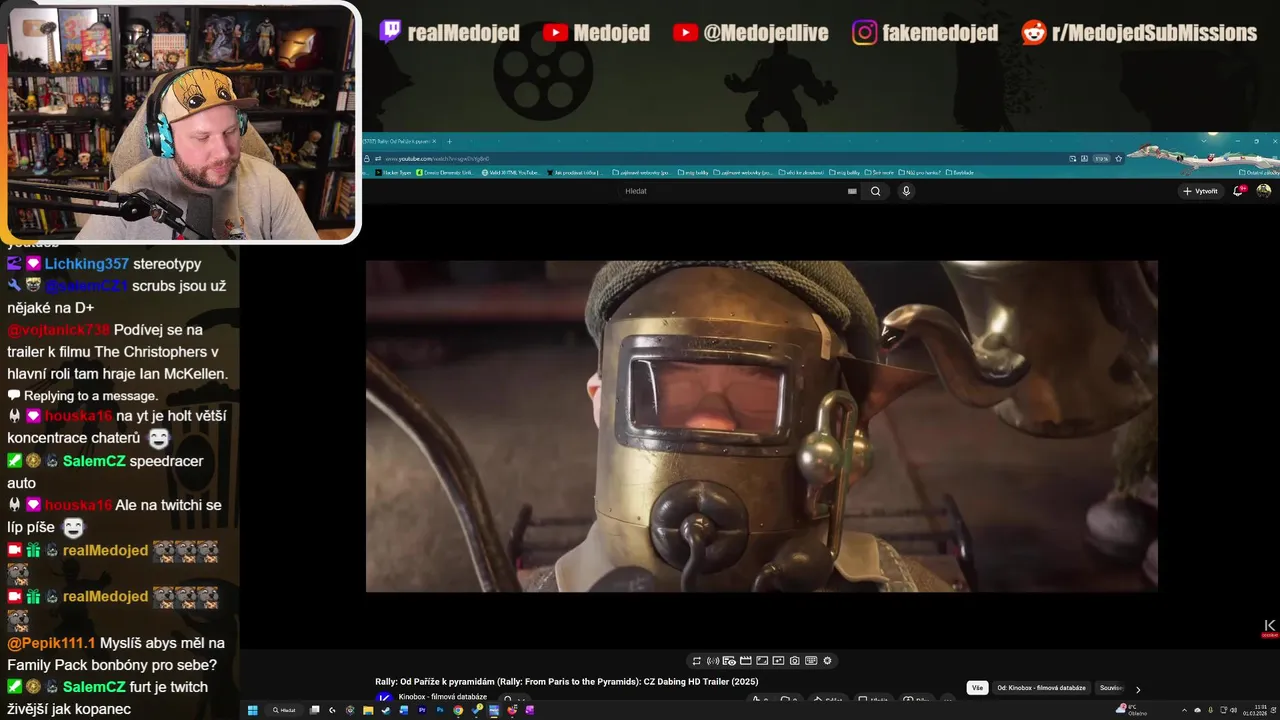Click vojtanick738 mention in chat
This screenshot has height=720, width=1280.
click(x=58, y=330)
